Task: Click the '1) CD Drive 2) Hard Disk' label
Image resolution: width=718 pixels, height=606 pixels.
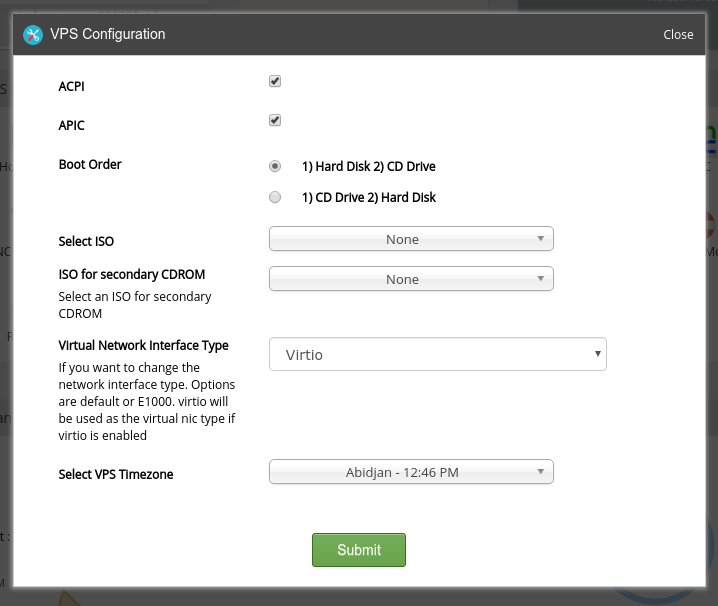Action: (369, 197)
